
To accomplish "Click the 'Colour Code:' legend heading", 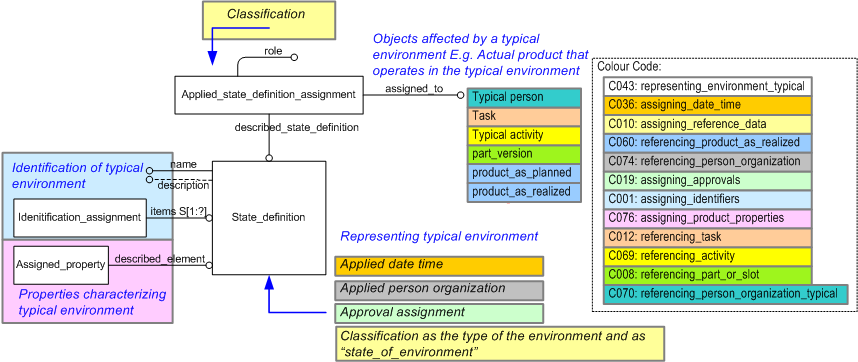I will 629,67.
